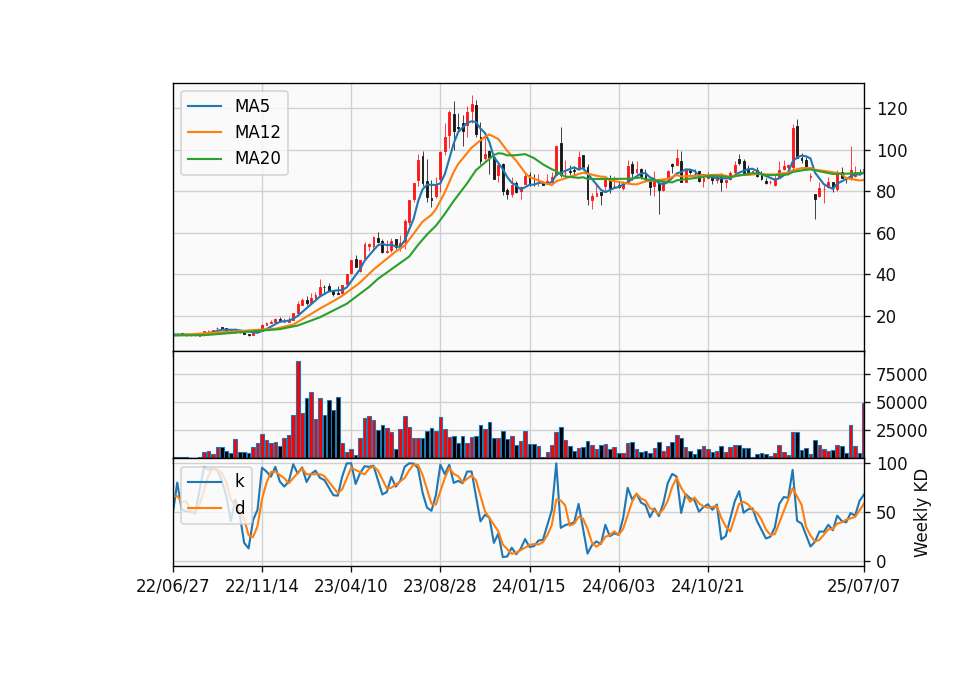Click the orange MA12 legend line sample

204,132
